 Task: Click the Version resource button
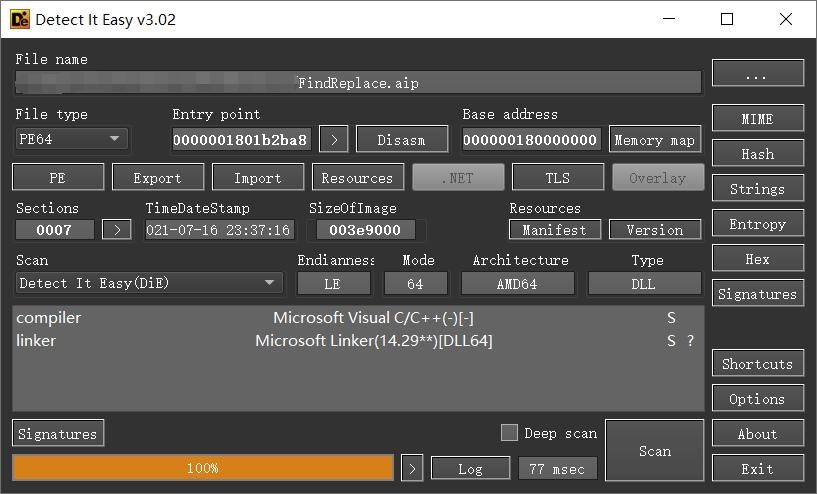click(655, 230)
